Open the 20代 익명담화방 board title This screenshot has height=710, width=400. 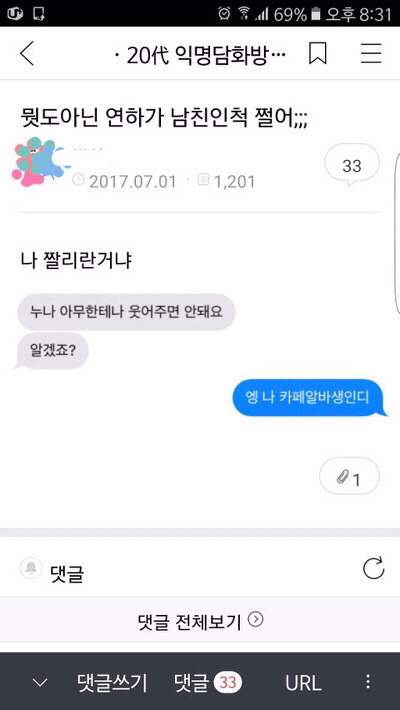(x=200, y=55)
